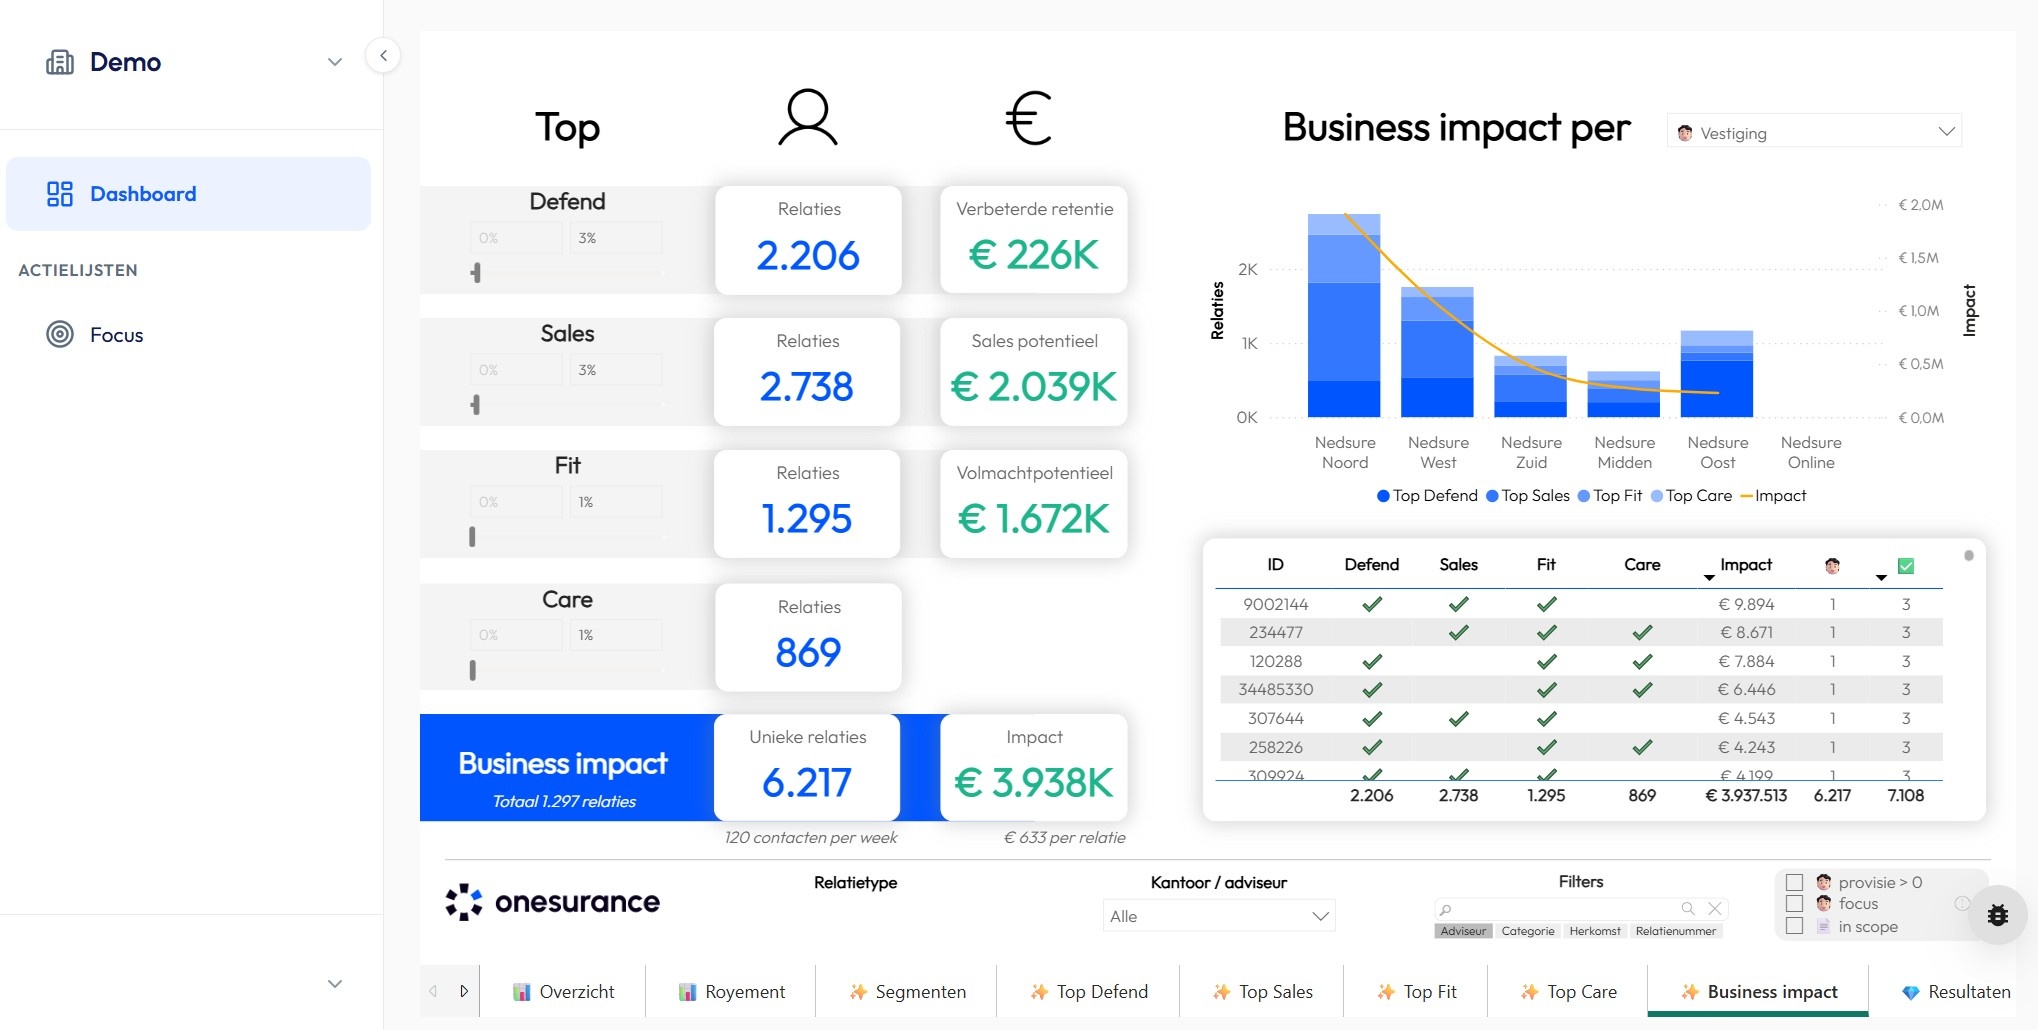Enable the provisie > 0 checkbox
The image size is (2038, 1030).
point(1793,881)
